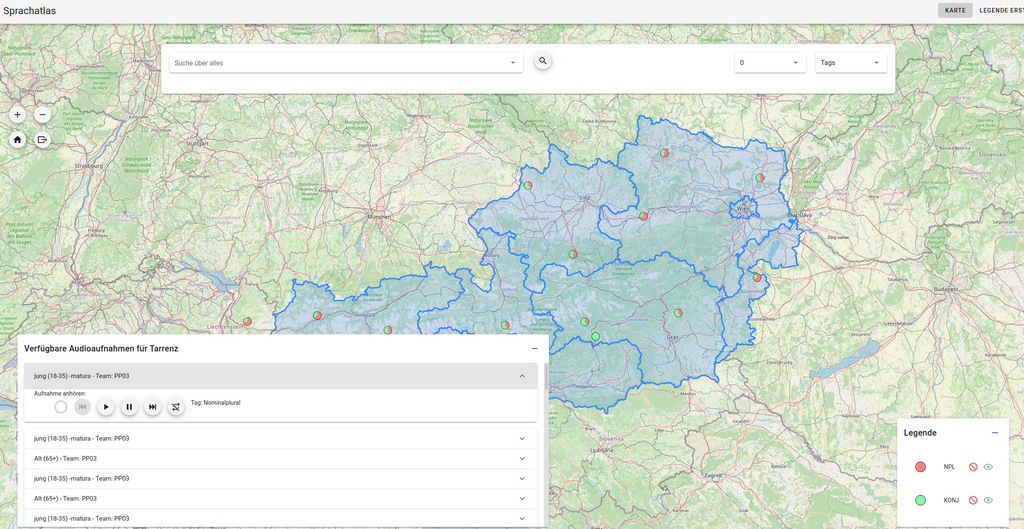Click the 'Verfügbare Audioaufnahmen für Tarrenz' heading
This screenshot has height=529, width=1024.
click(101, 349)
